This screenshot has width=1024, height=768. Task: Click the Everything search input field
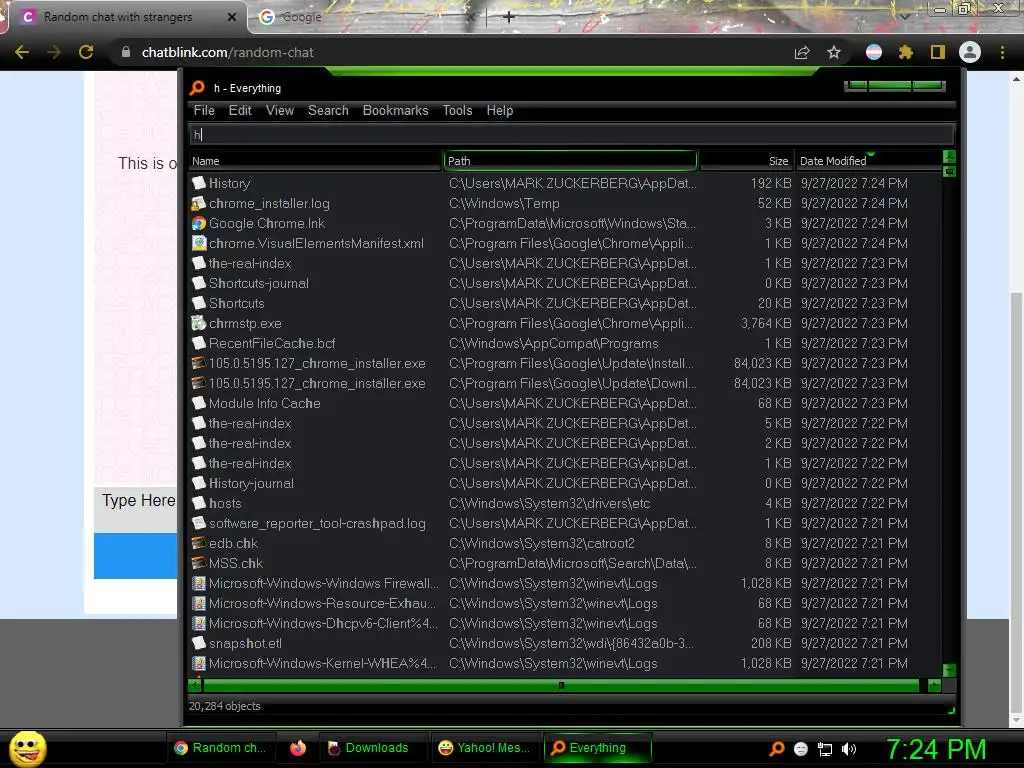(571, 135)
